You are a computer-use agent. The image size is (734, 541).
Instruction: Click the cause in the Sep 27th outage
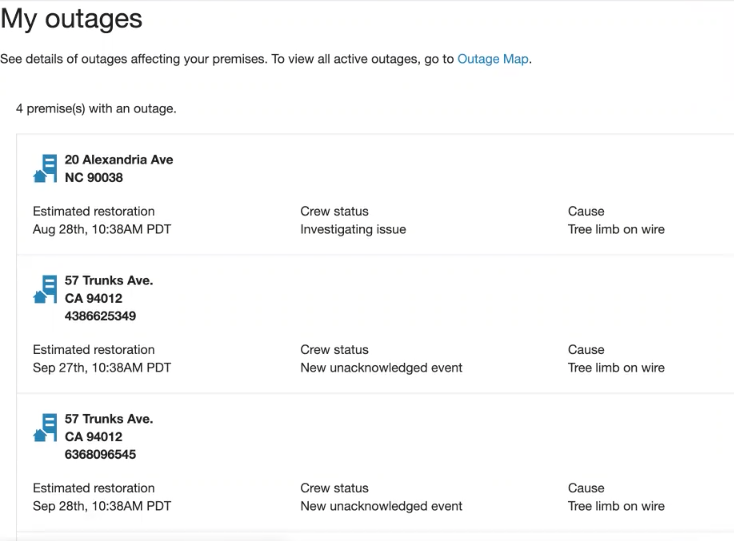click(x=616, y=367)
